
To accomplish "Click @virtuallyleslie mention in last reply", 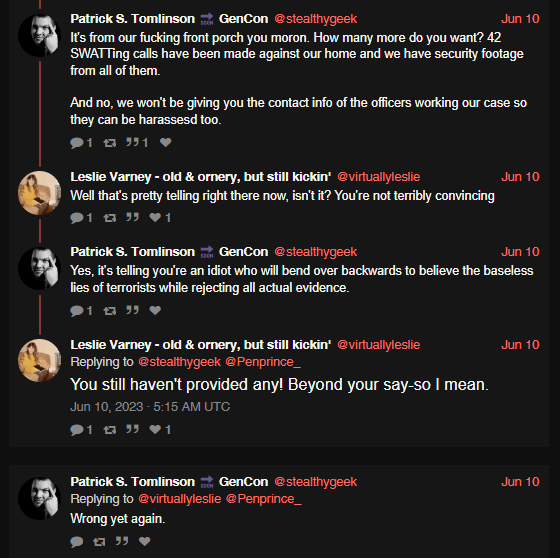I will (179, 499).
